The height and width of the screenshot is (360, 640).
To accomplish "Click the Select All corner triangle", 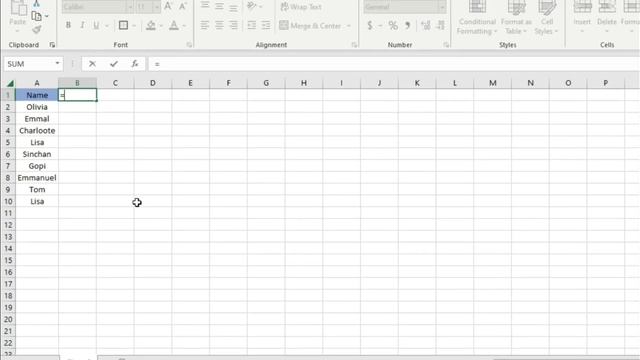I will (x=9, y=83).
